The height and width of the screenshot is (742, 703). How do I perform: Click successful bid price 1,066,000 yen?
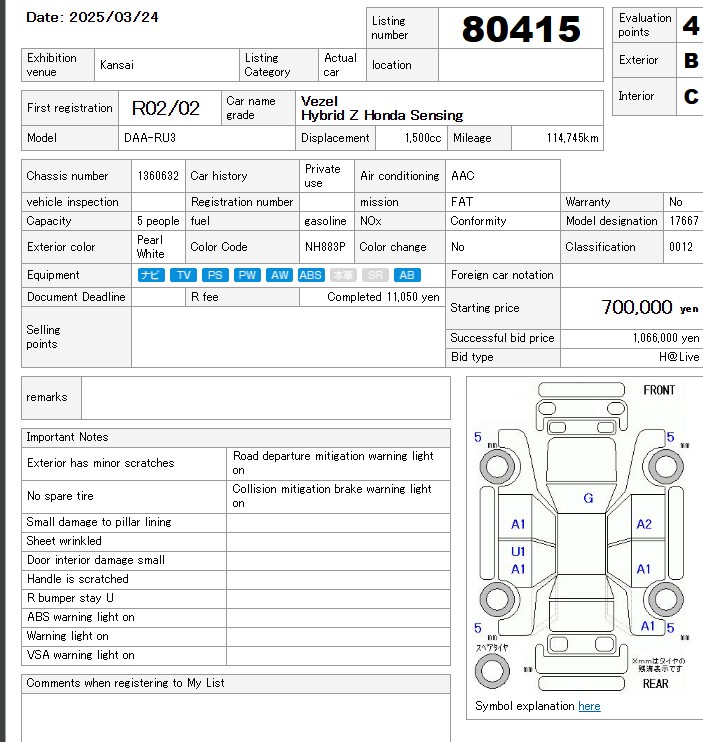pyautogui.click(x=666, y=338)
